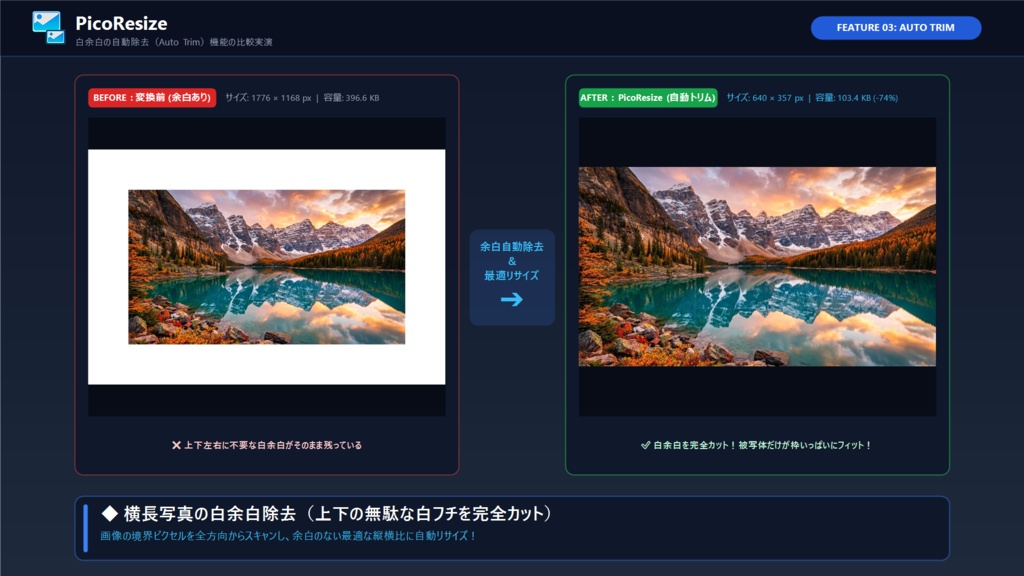Screen dimensions: 1024x576
Task: Click the after file size 103.4 KB (-74%)
Action: [856, 98]
